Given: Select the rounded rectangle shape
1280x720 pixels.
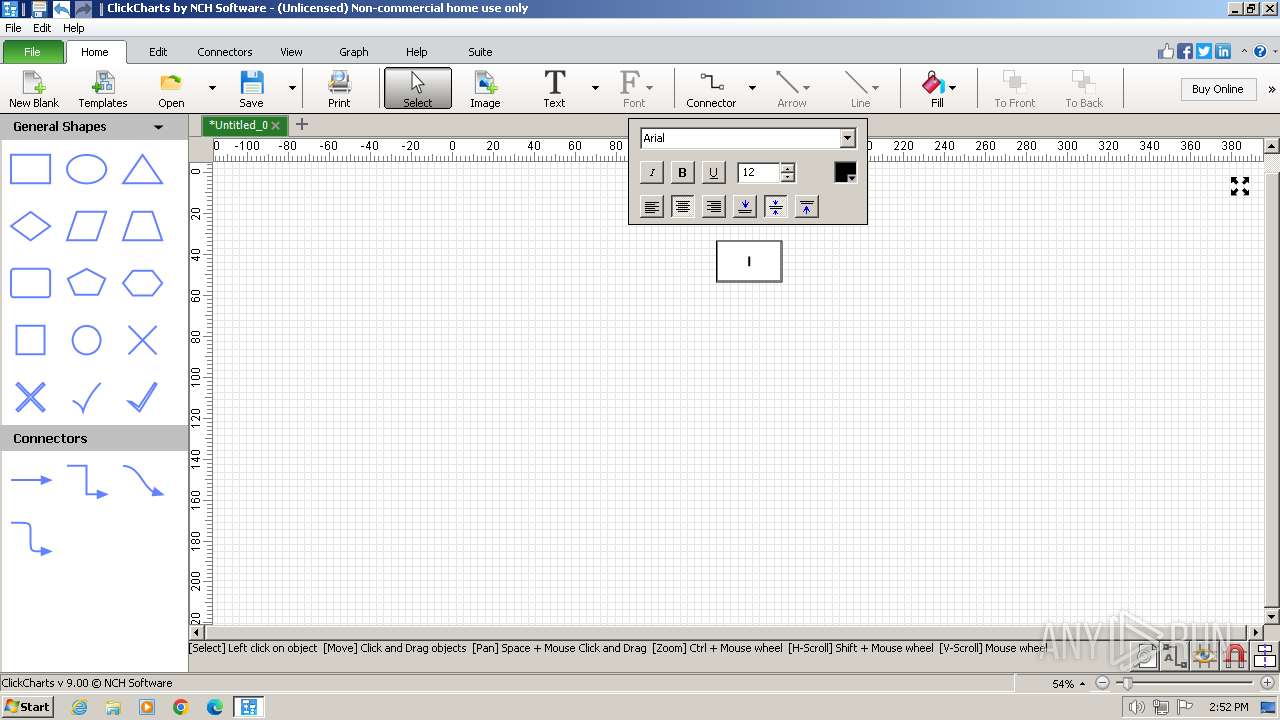Looking at the screenshot, I should (30, 283).
